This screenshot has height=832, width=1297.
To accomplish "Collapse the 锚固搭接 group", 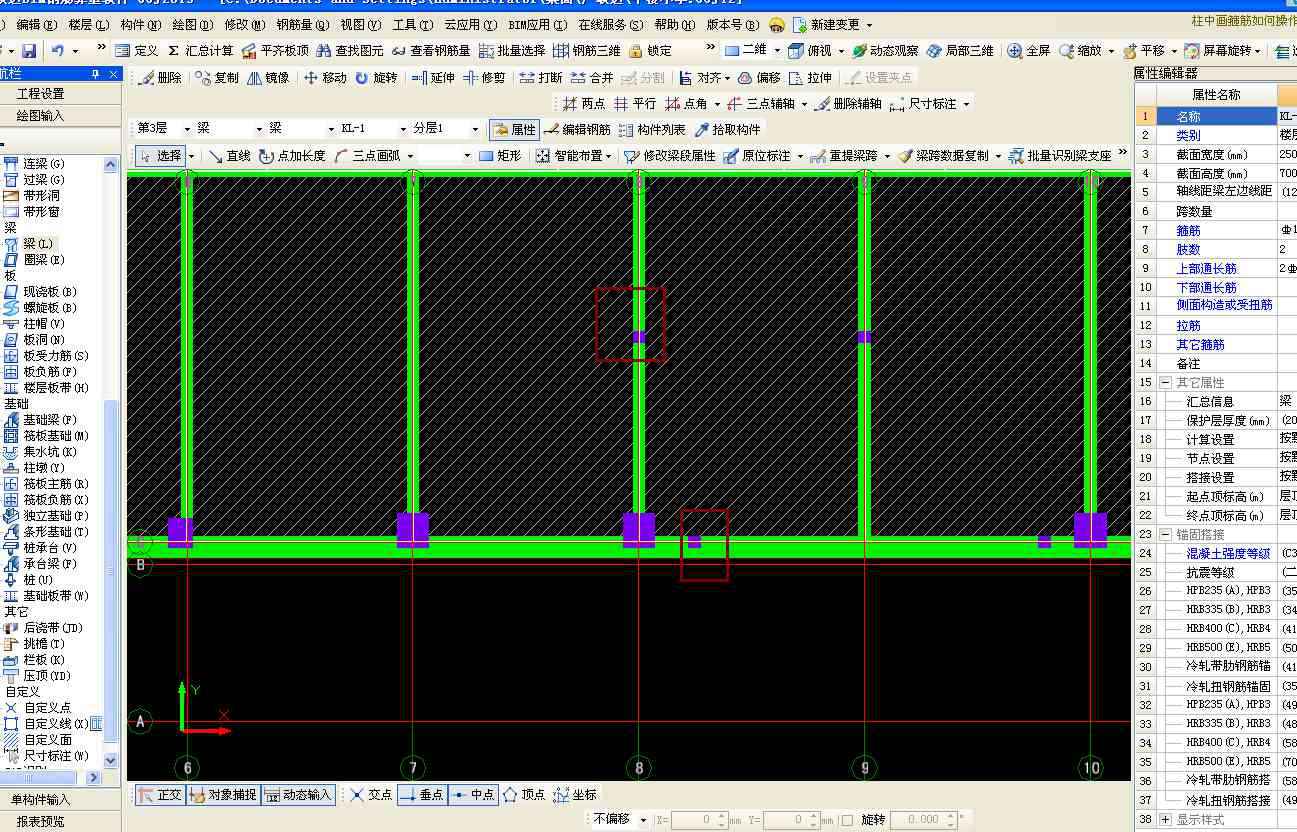I will click(x=1165, y=535).
